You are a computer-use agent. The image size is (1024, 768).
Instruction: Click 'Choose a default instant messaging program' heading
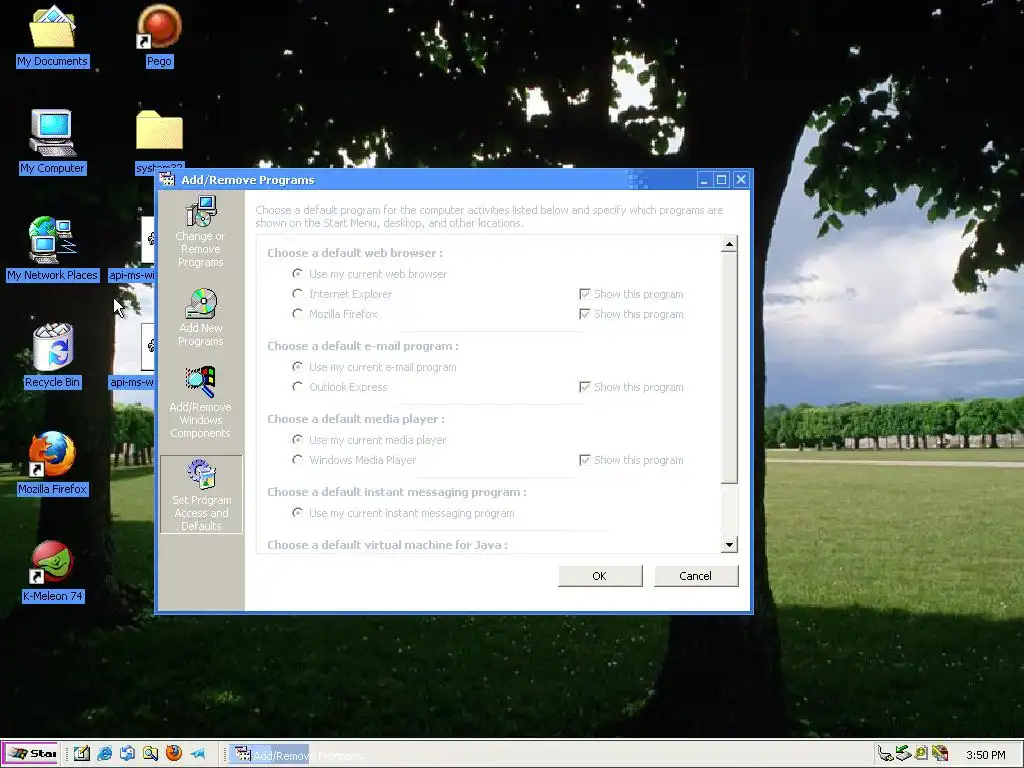pyautogui.click(x=396, y=492)
